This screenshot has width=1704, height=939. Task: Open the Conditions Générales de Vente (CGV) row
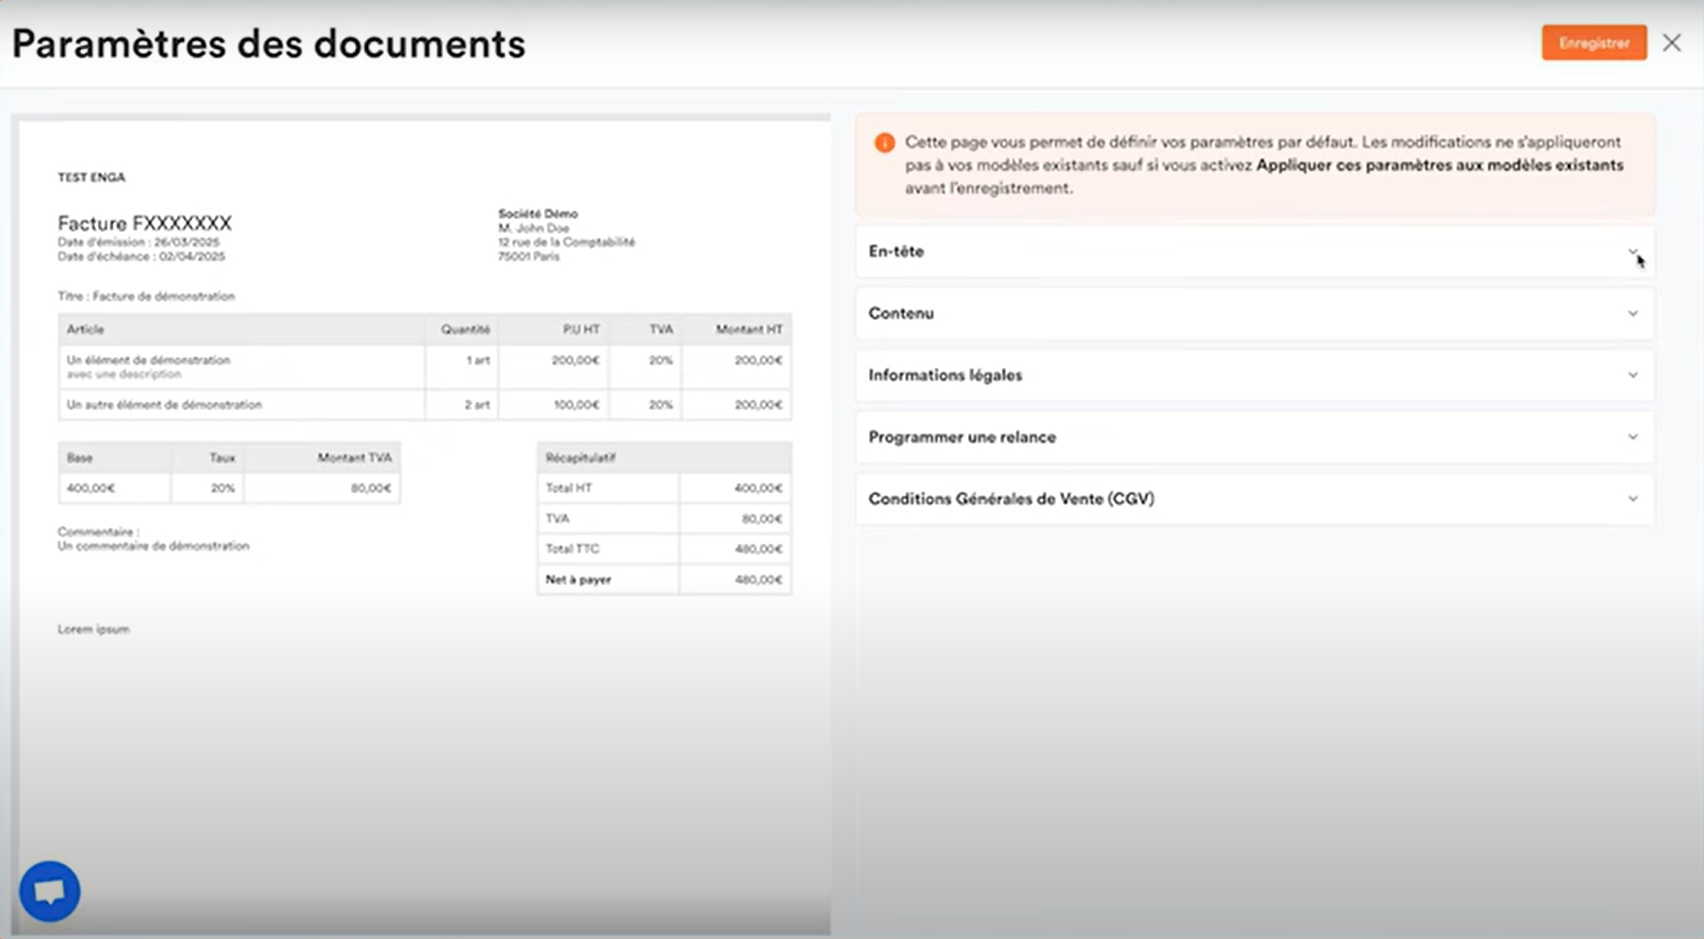[1254, 499]
